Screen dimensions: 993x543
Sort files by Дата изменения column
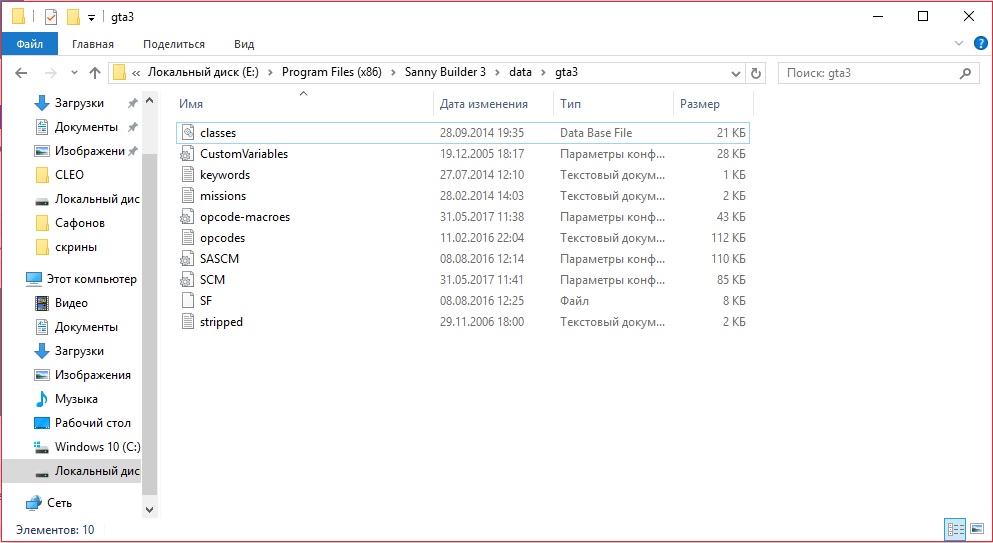(493, 104)
